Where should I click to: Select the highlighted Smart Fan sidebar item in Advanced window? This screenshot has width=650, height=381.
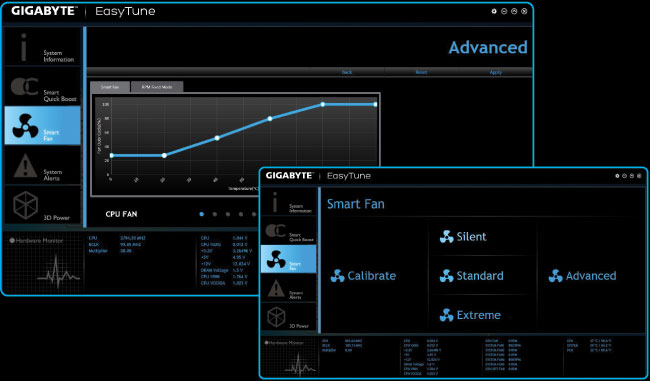click(42, 126)
